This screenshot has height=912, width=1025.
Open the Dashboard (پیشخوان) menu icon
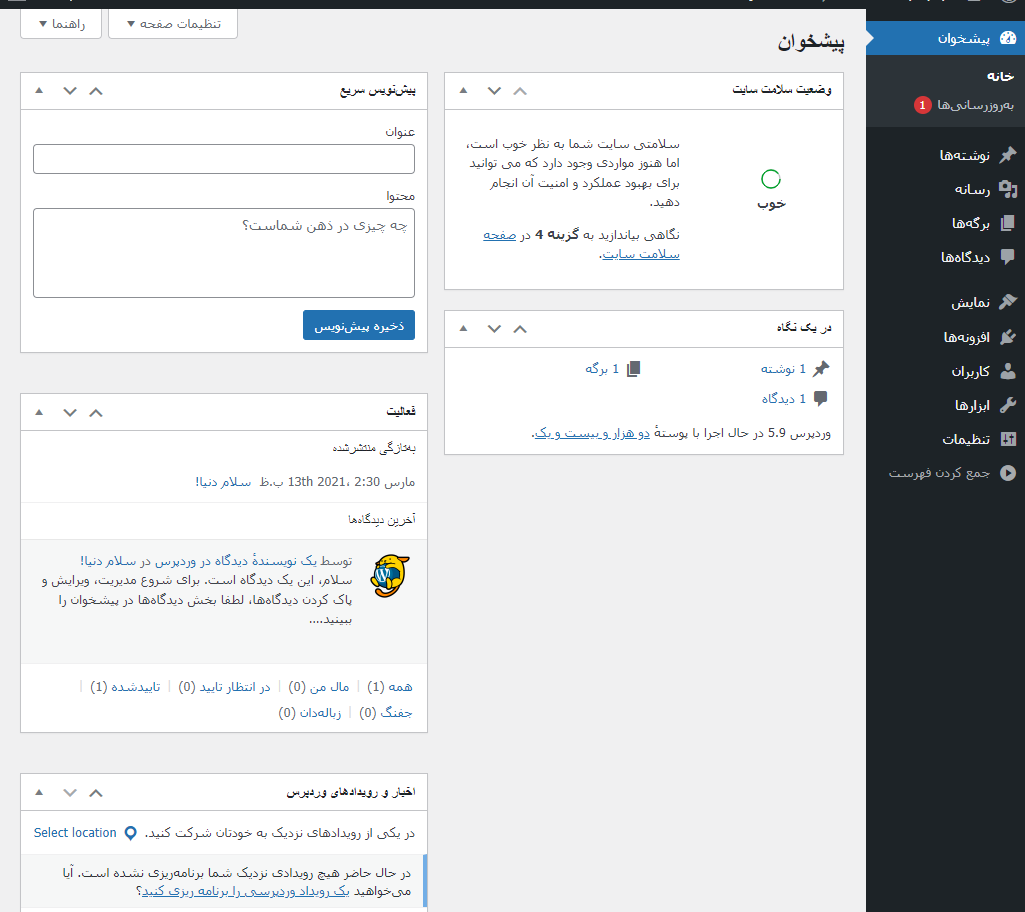pyautogui.click(x=1008, y=38)
